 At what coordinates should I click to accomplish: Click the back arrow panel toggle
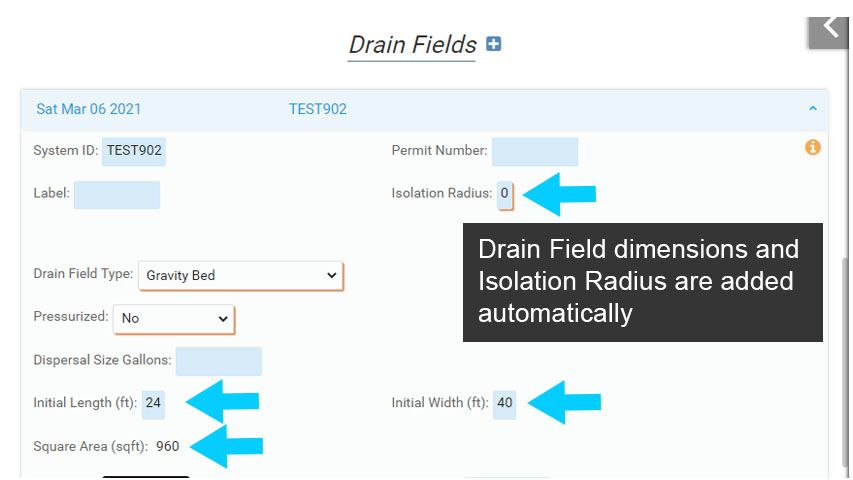click(829, 26)
